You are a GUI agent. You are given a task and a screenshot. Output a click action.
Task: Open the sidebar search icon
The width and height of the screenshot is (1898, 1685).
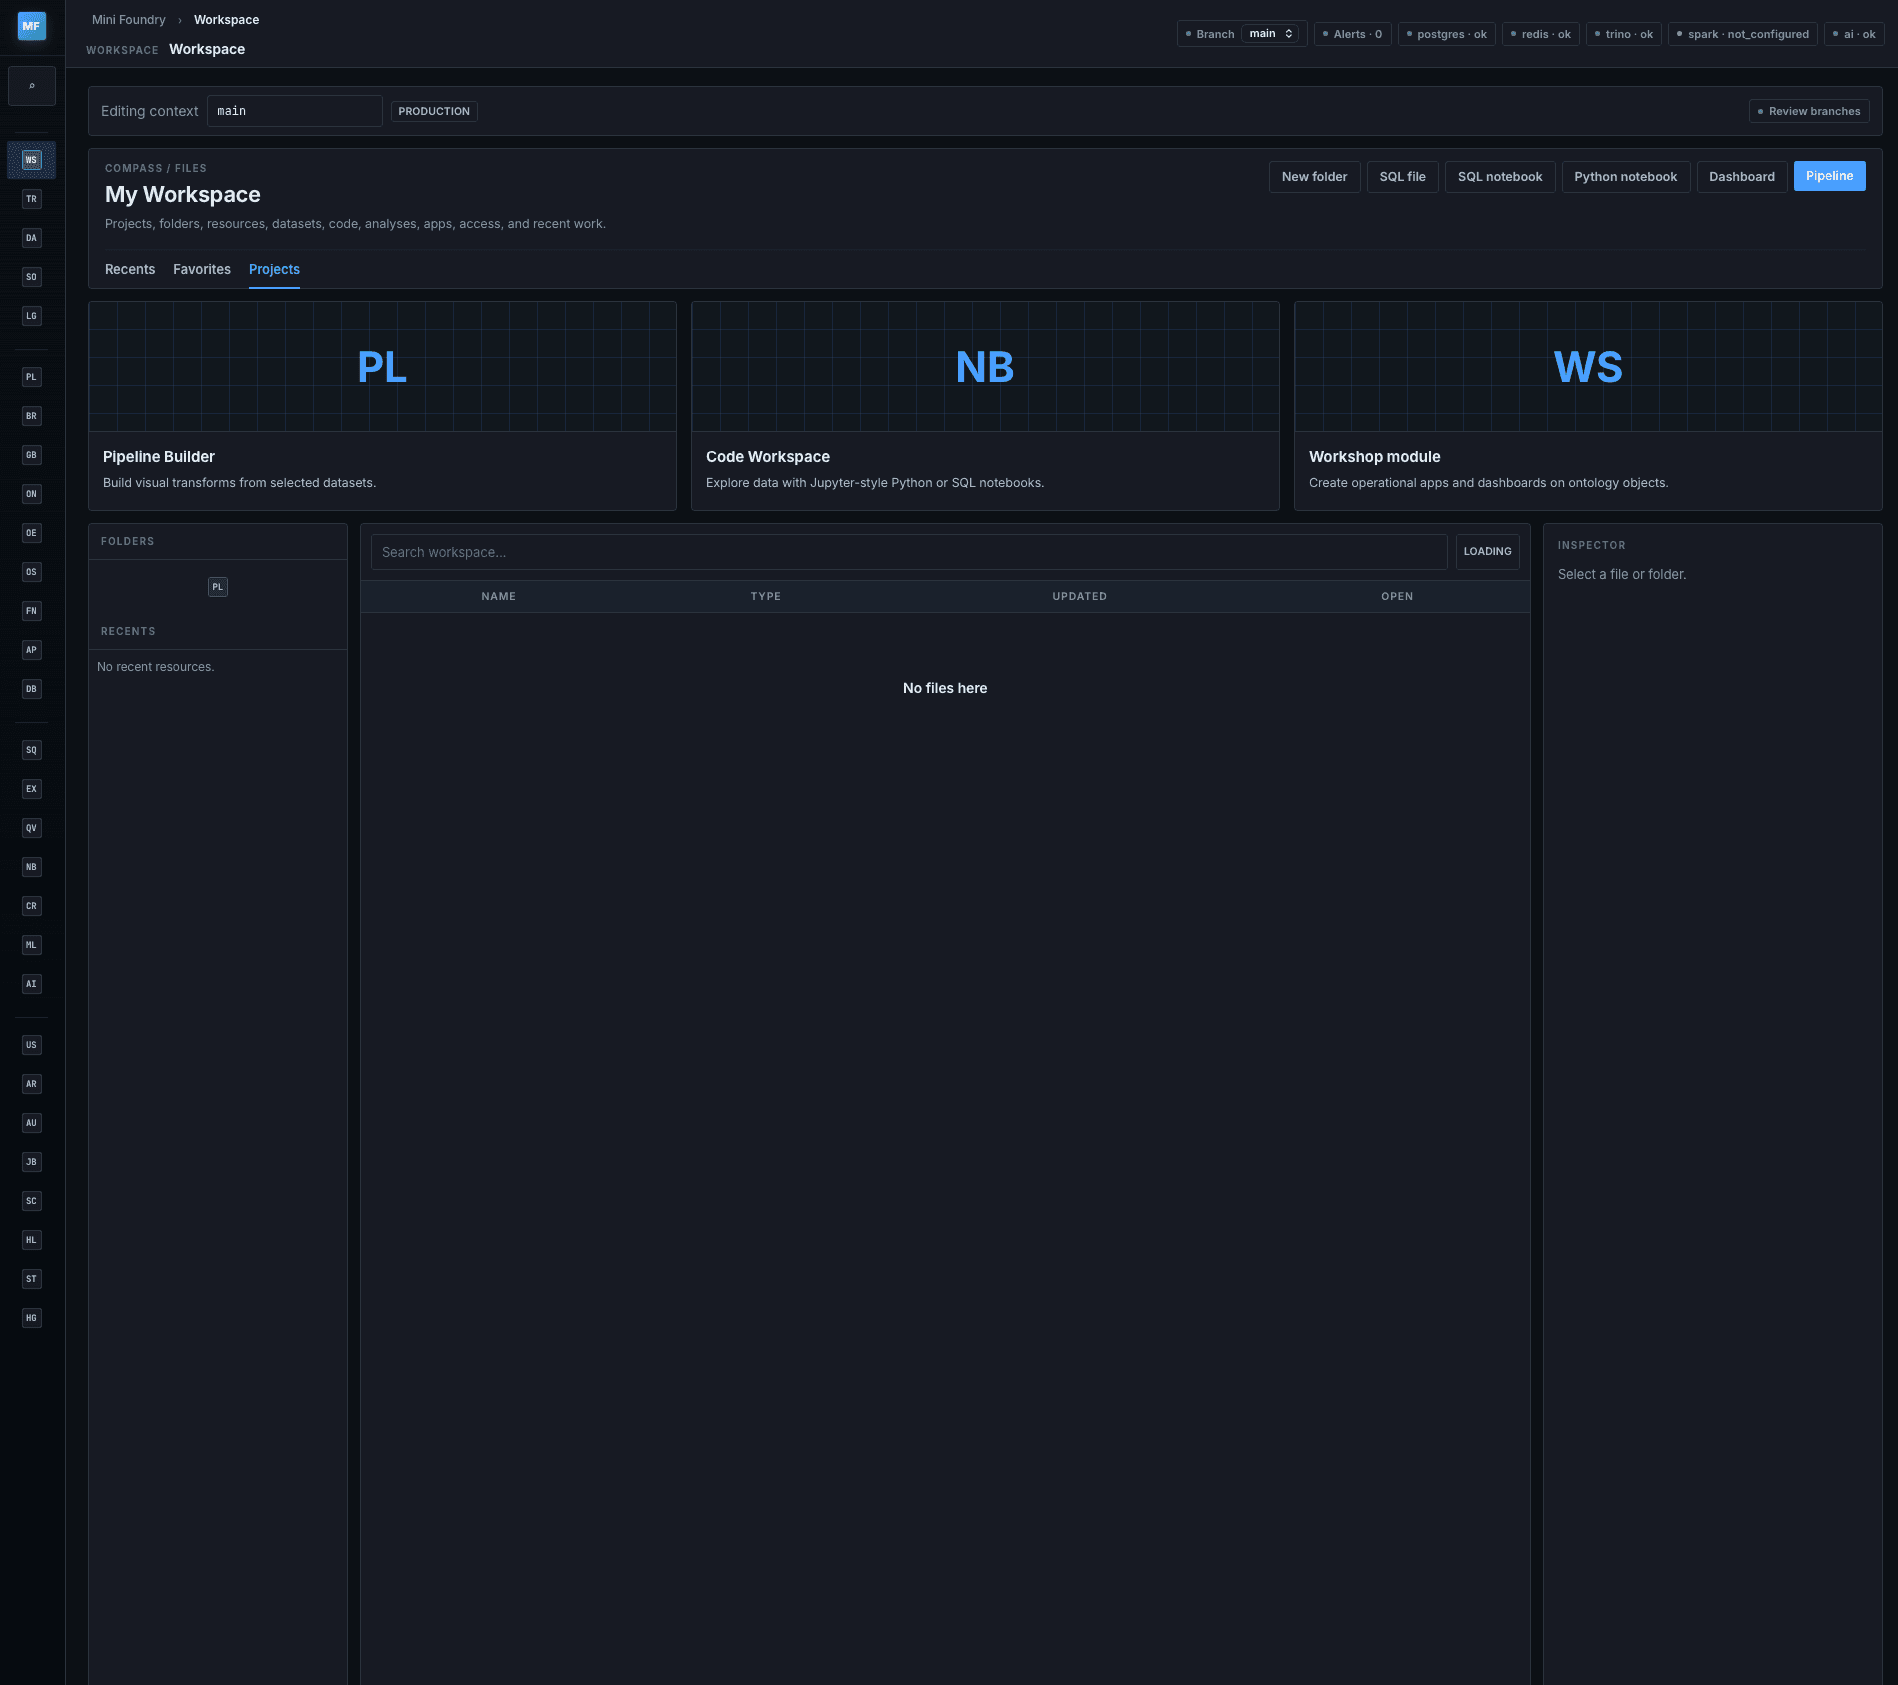[x=32, y=86]
